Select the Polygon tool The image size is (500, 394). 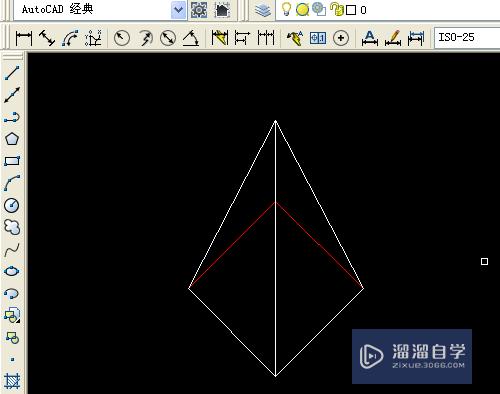click(x=12, y=139)
